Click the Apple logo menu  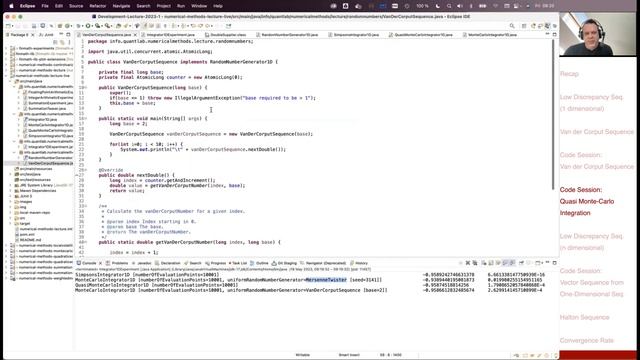(x=11, y=6)
